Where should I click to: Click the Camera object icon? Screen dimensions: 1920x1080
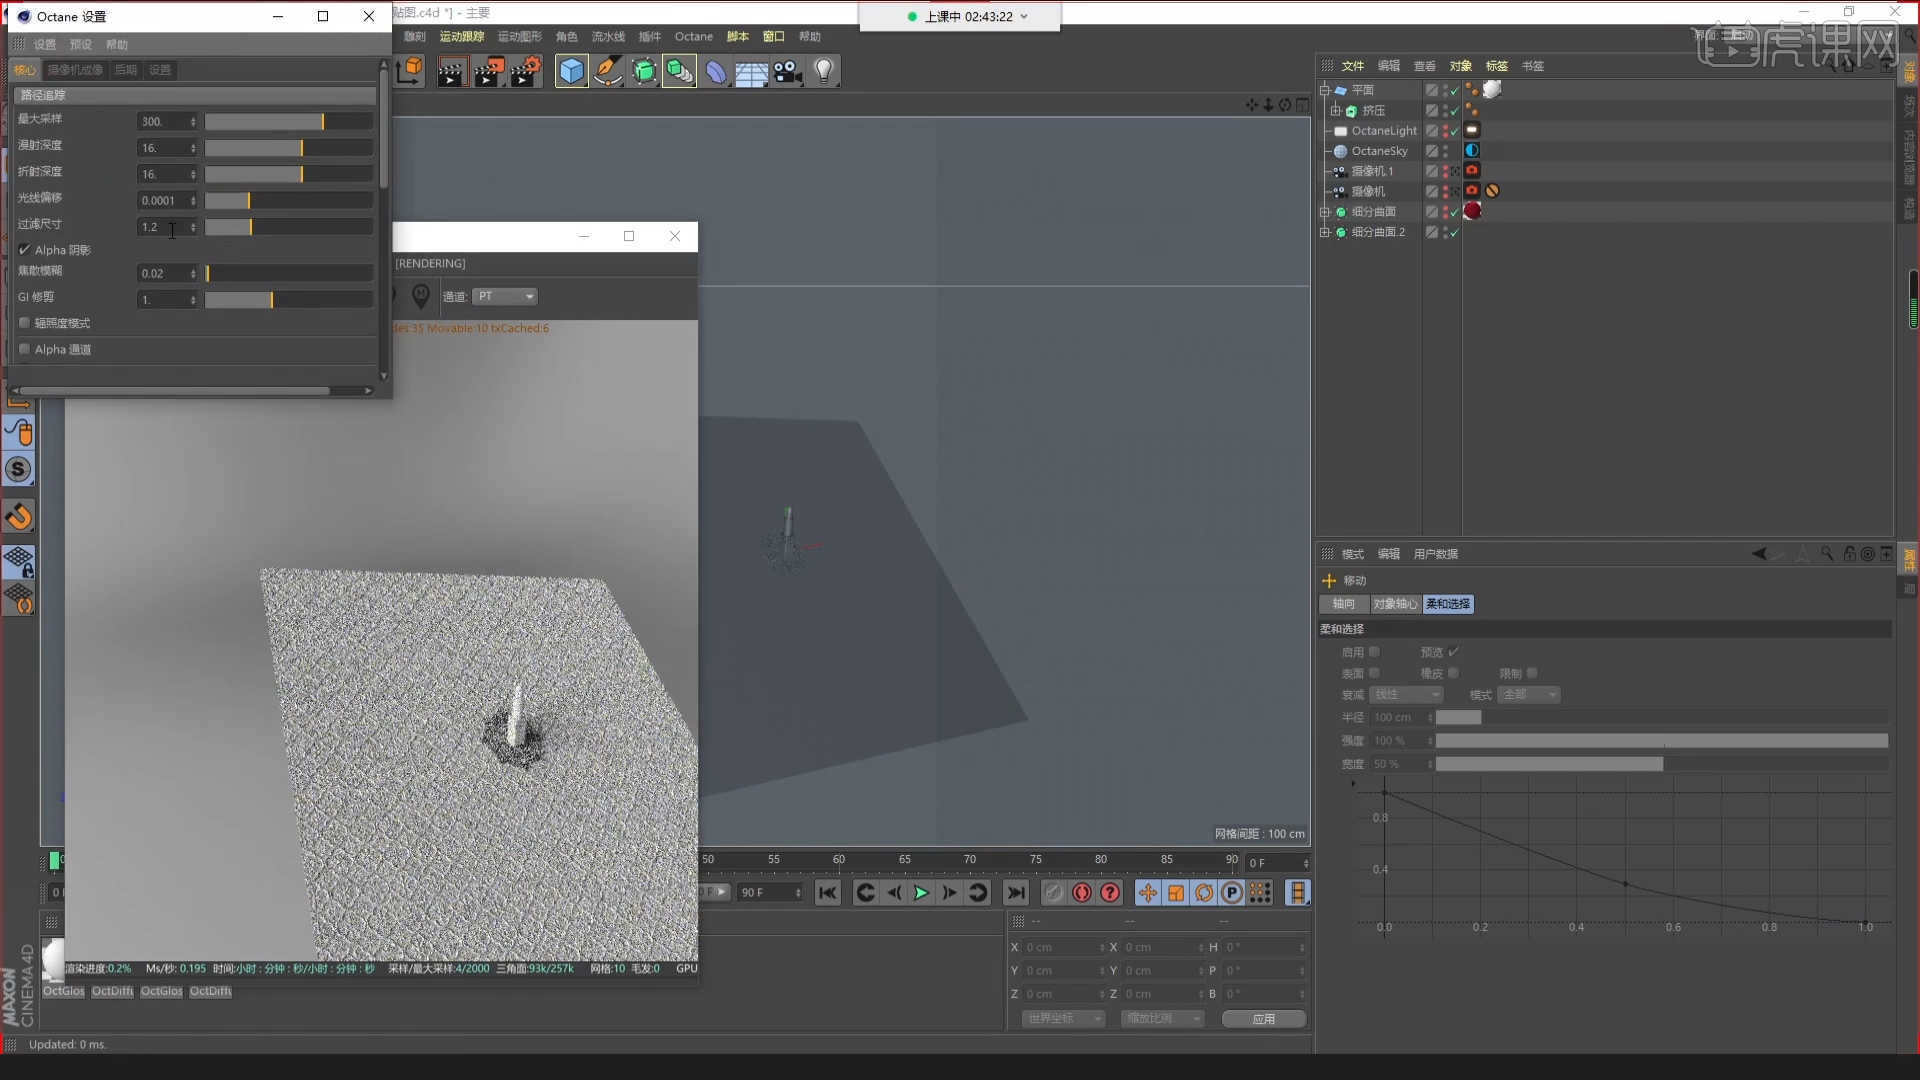coord(787,72)
